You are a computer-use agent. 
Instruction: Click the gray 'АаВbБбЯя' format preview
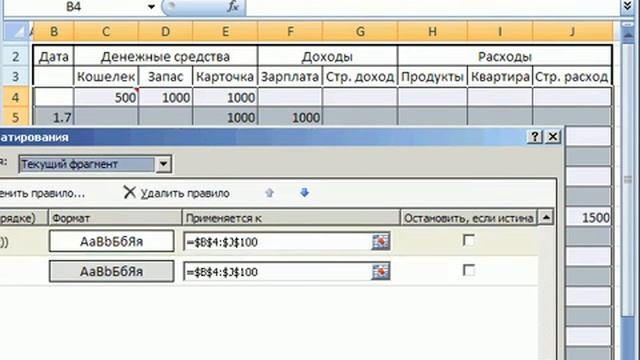pyautogui.click(x=111, y=271)
